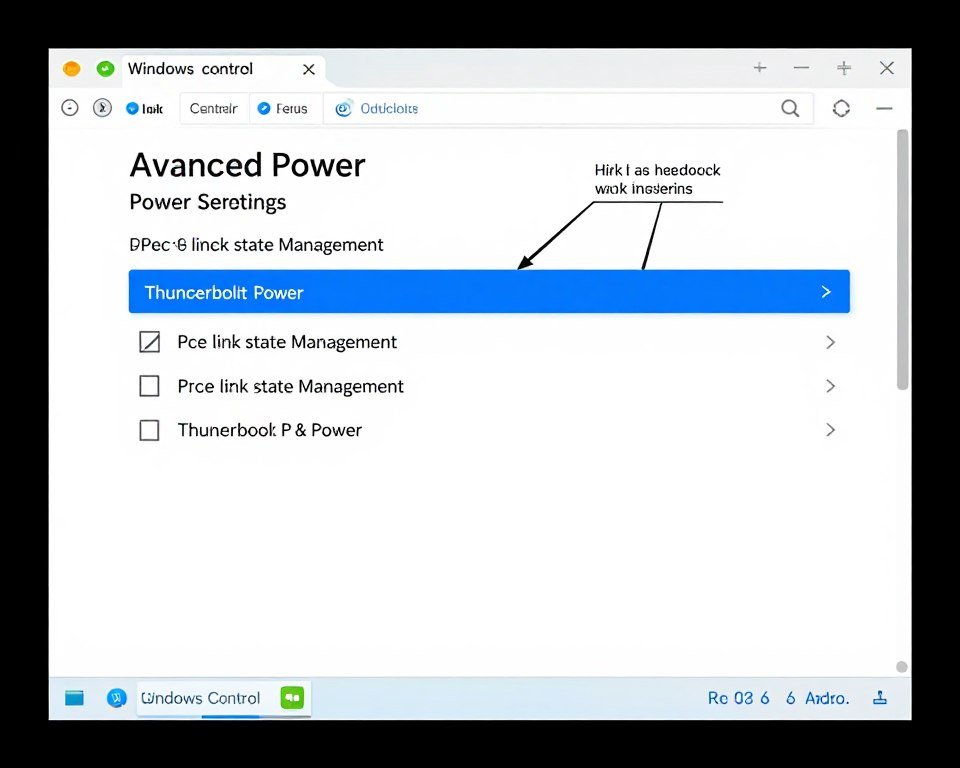Click the Centrelr menu entry
This screenshot has height=768, width=960.
213,108
